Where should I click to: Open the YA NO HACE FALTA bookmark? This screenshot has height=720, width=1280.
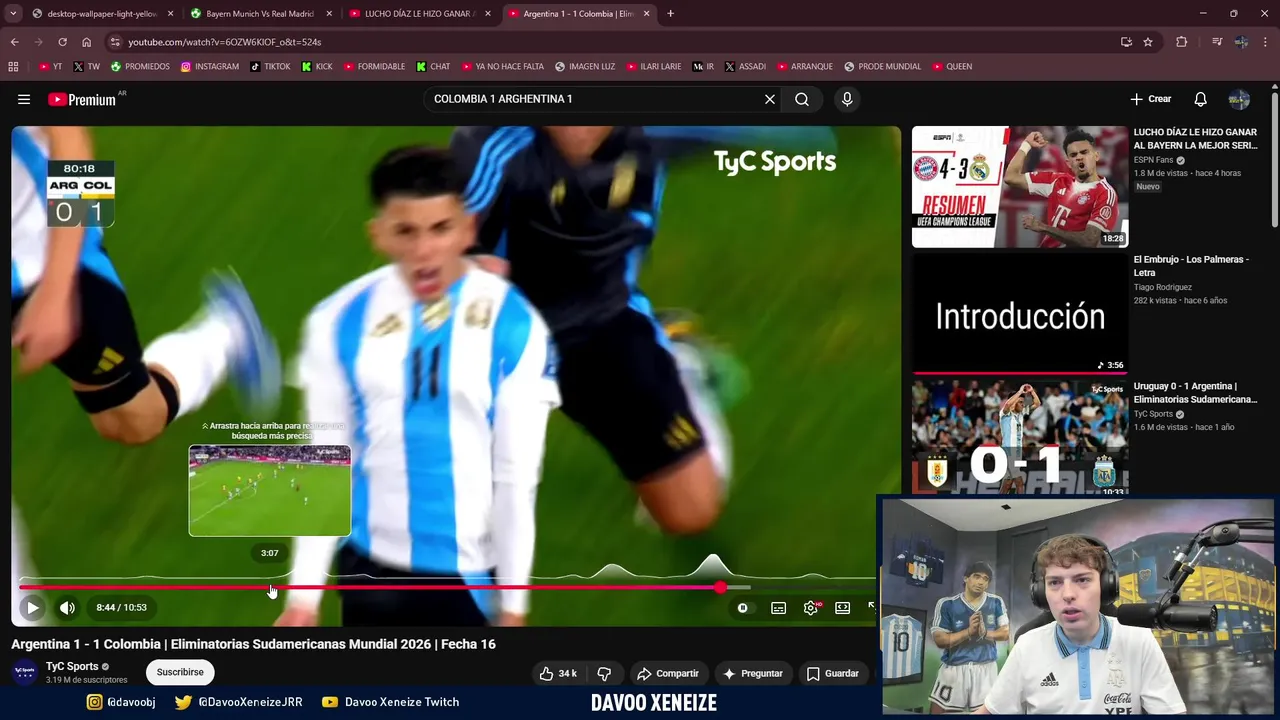[503, 67]
